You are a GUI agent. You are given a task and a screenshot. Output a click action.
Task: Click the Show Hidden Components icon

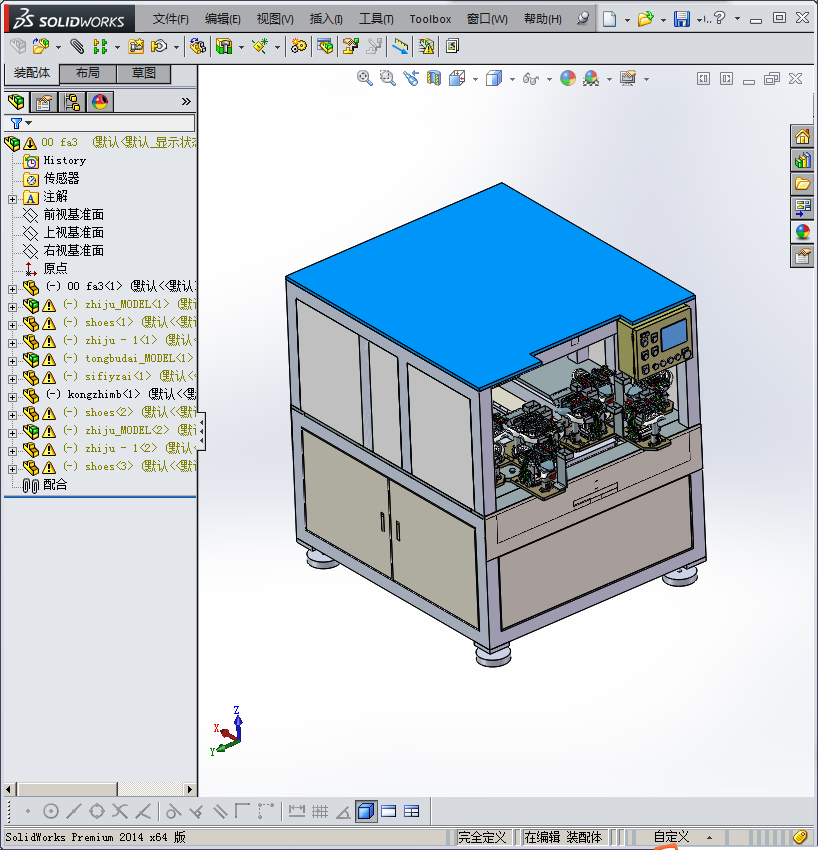click(x=198, y=47)
